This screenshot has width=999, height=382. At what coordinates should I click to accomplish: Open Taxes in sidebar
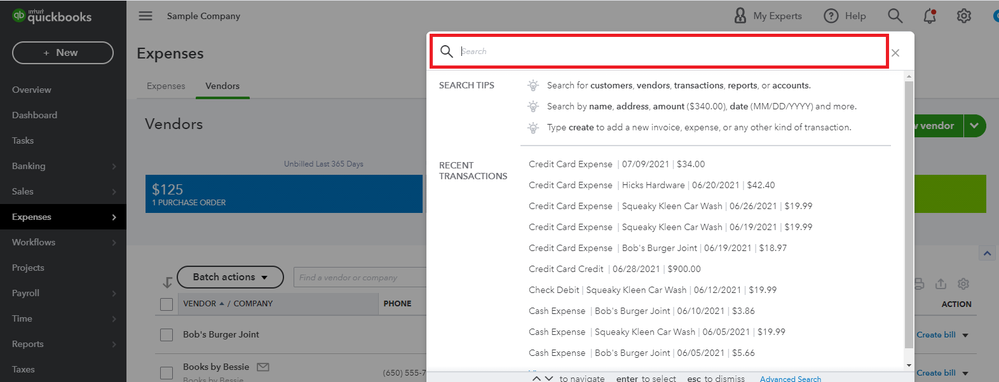[x=23, y=369]
